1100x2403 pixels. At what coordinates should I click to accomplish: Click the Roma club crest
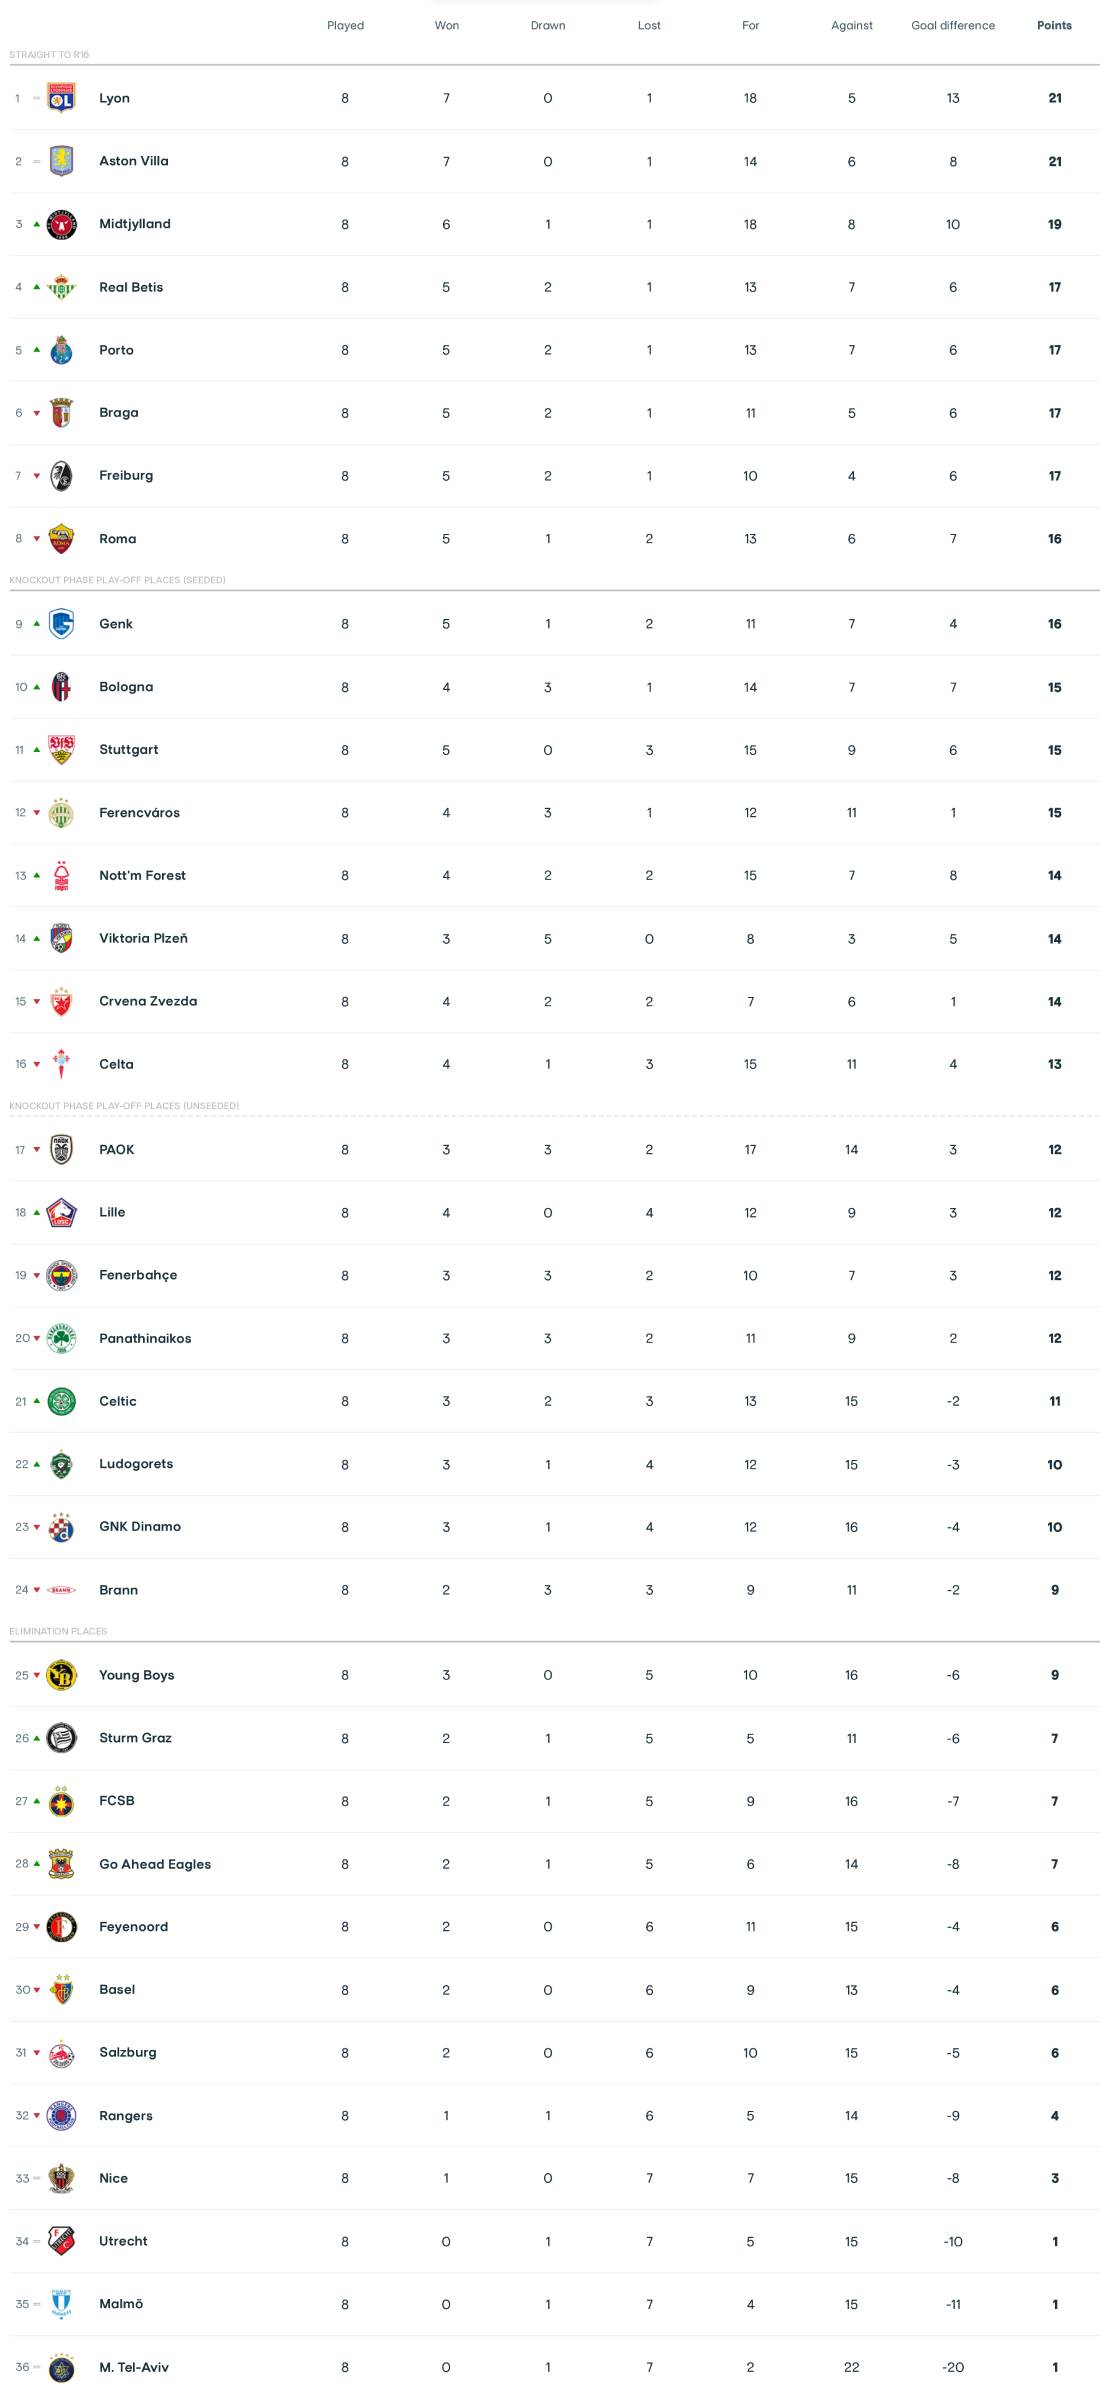[61, 539]
